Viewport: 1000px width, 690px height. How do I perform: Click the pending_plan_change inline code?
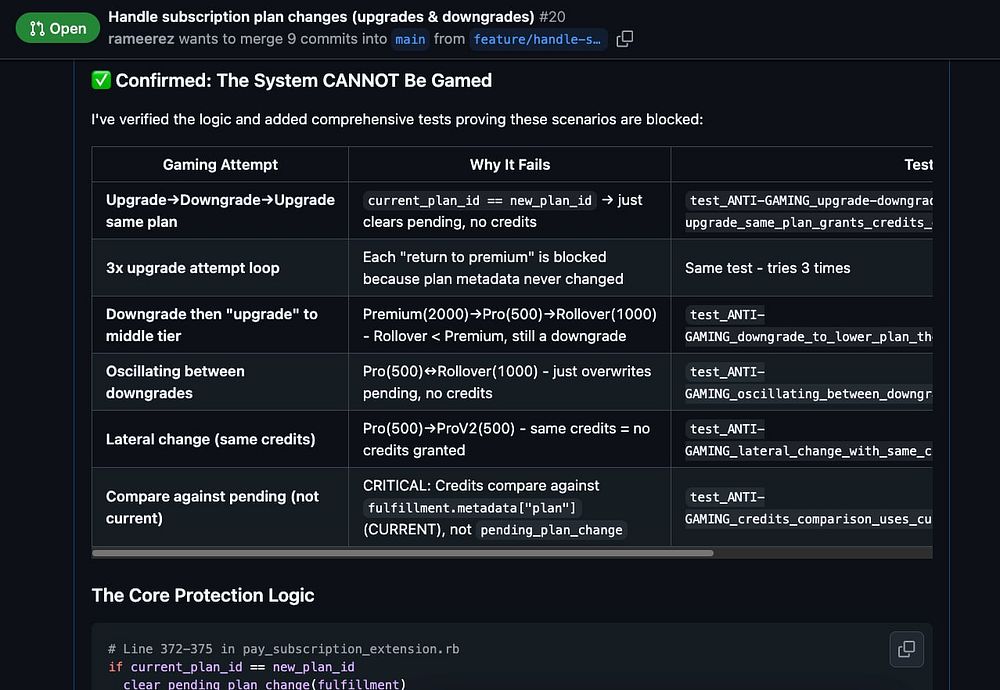[551, 530]
